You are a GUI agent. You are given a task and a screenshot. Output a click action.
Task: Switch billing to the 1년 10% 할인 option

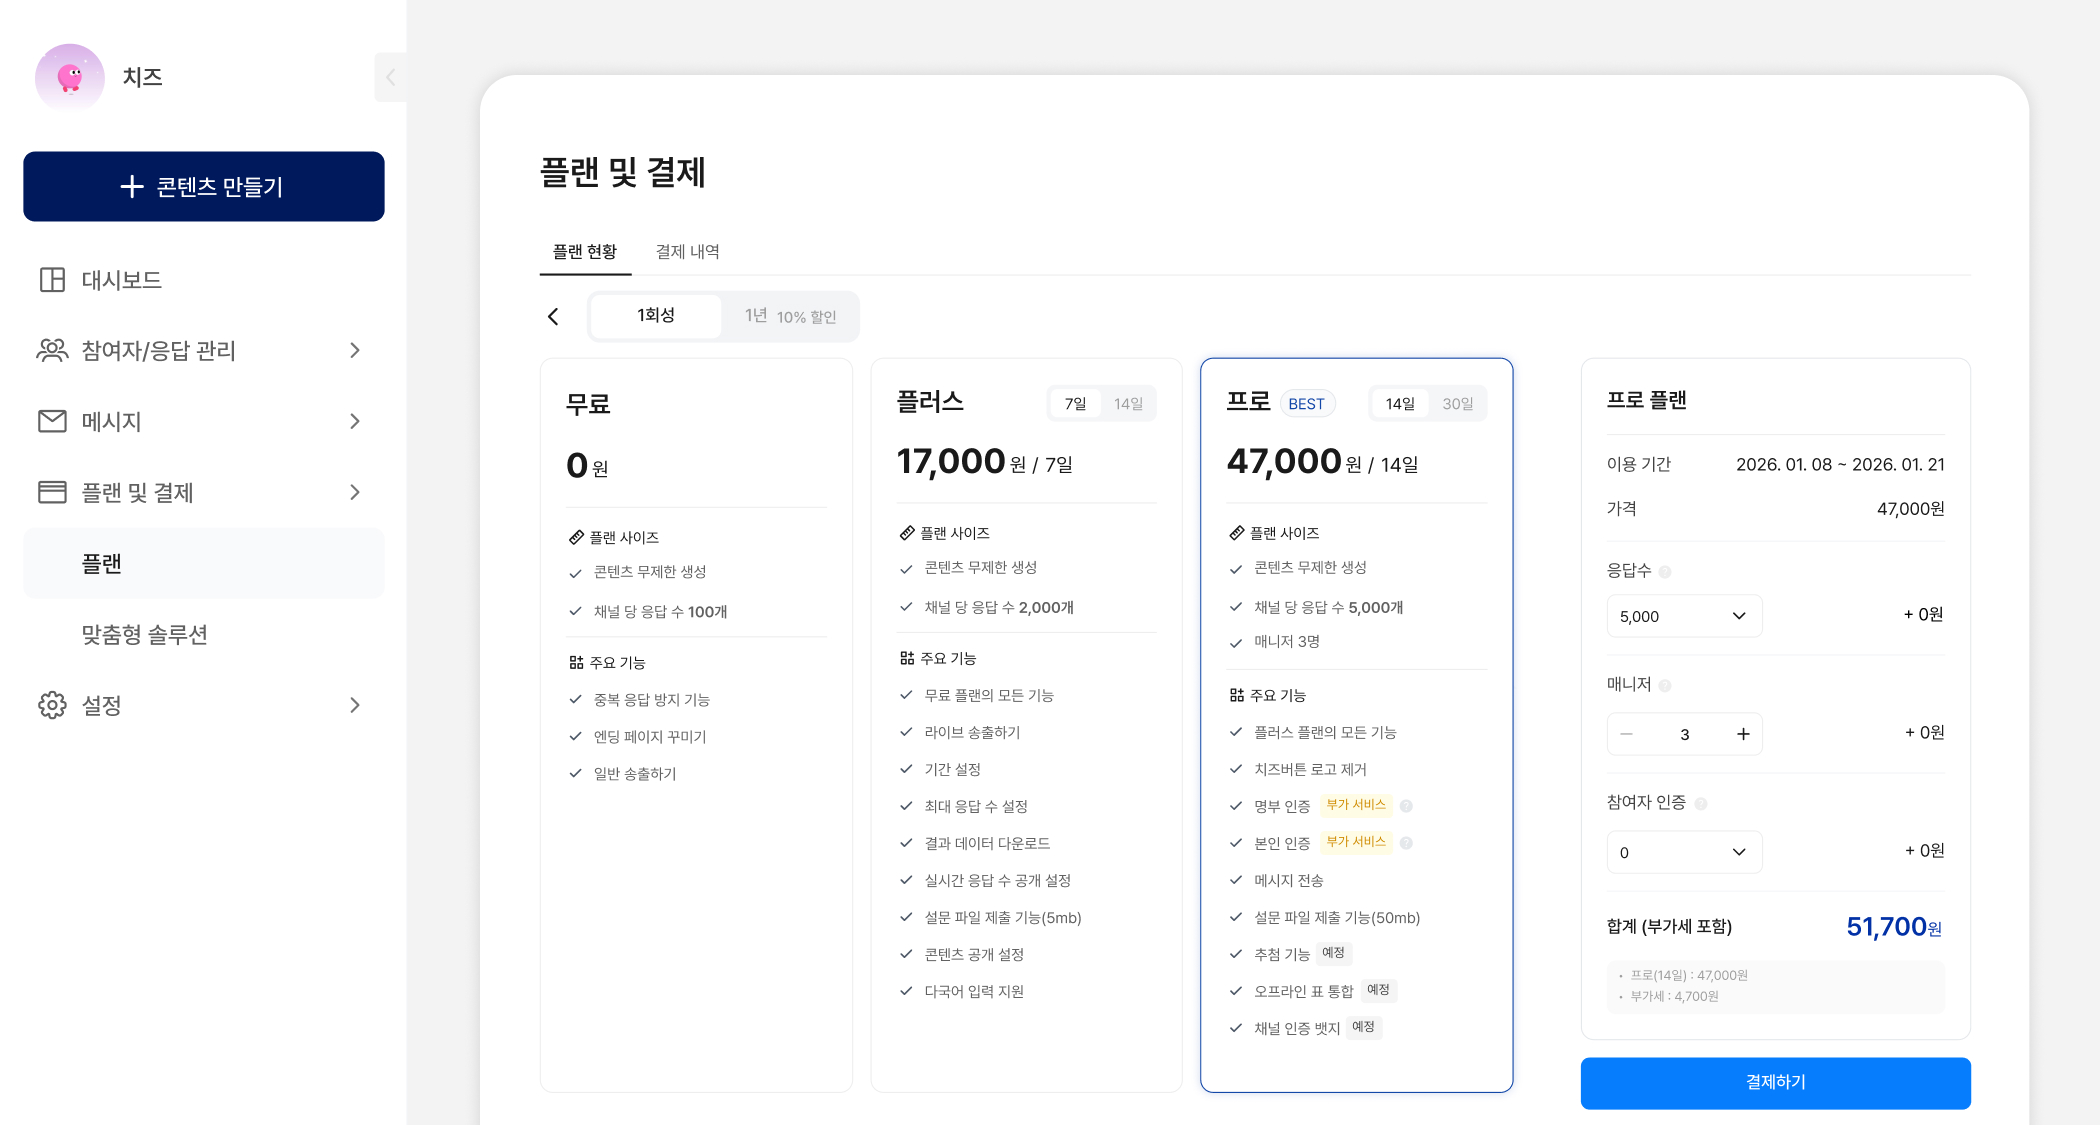[790, 317]
